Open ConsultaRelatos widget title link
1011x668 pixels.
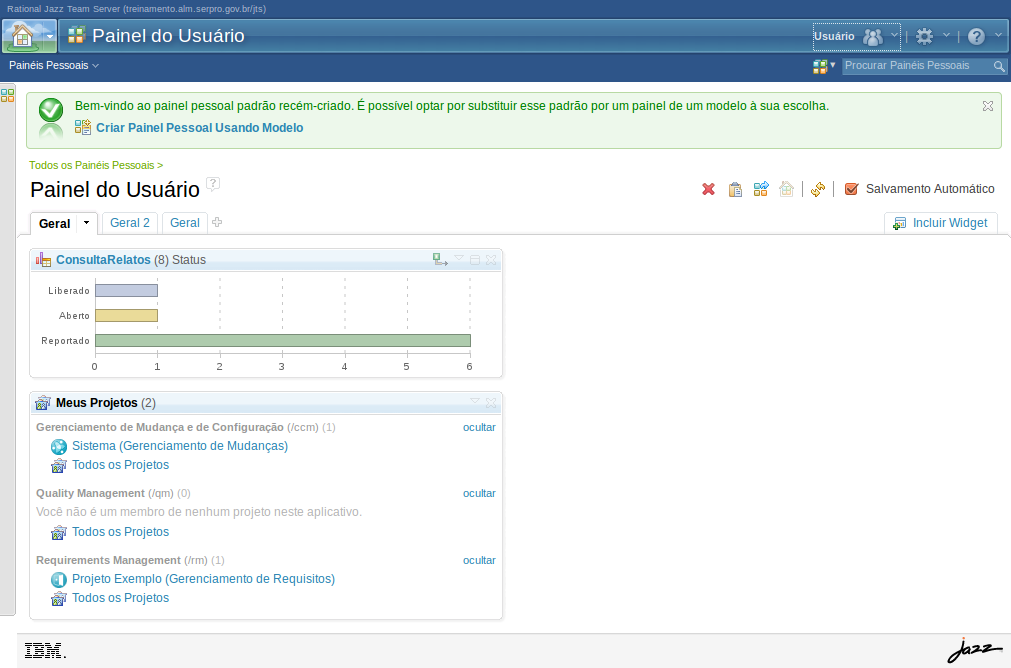[103, 260]
